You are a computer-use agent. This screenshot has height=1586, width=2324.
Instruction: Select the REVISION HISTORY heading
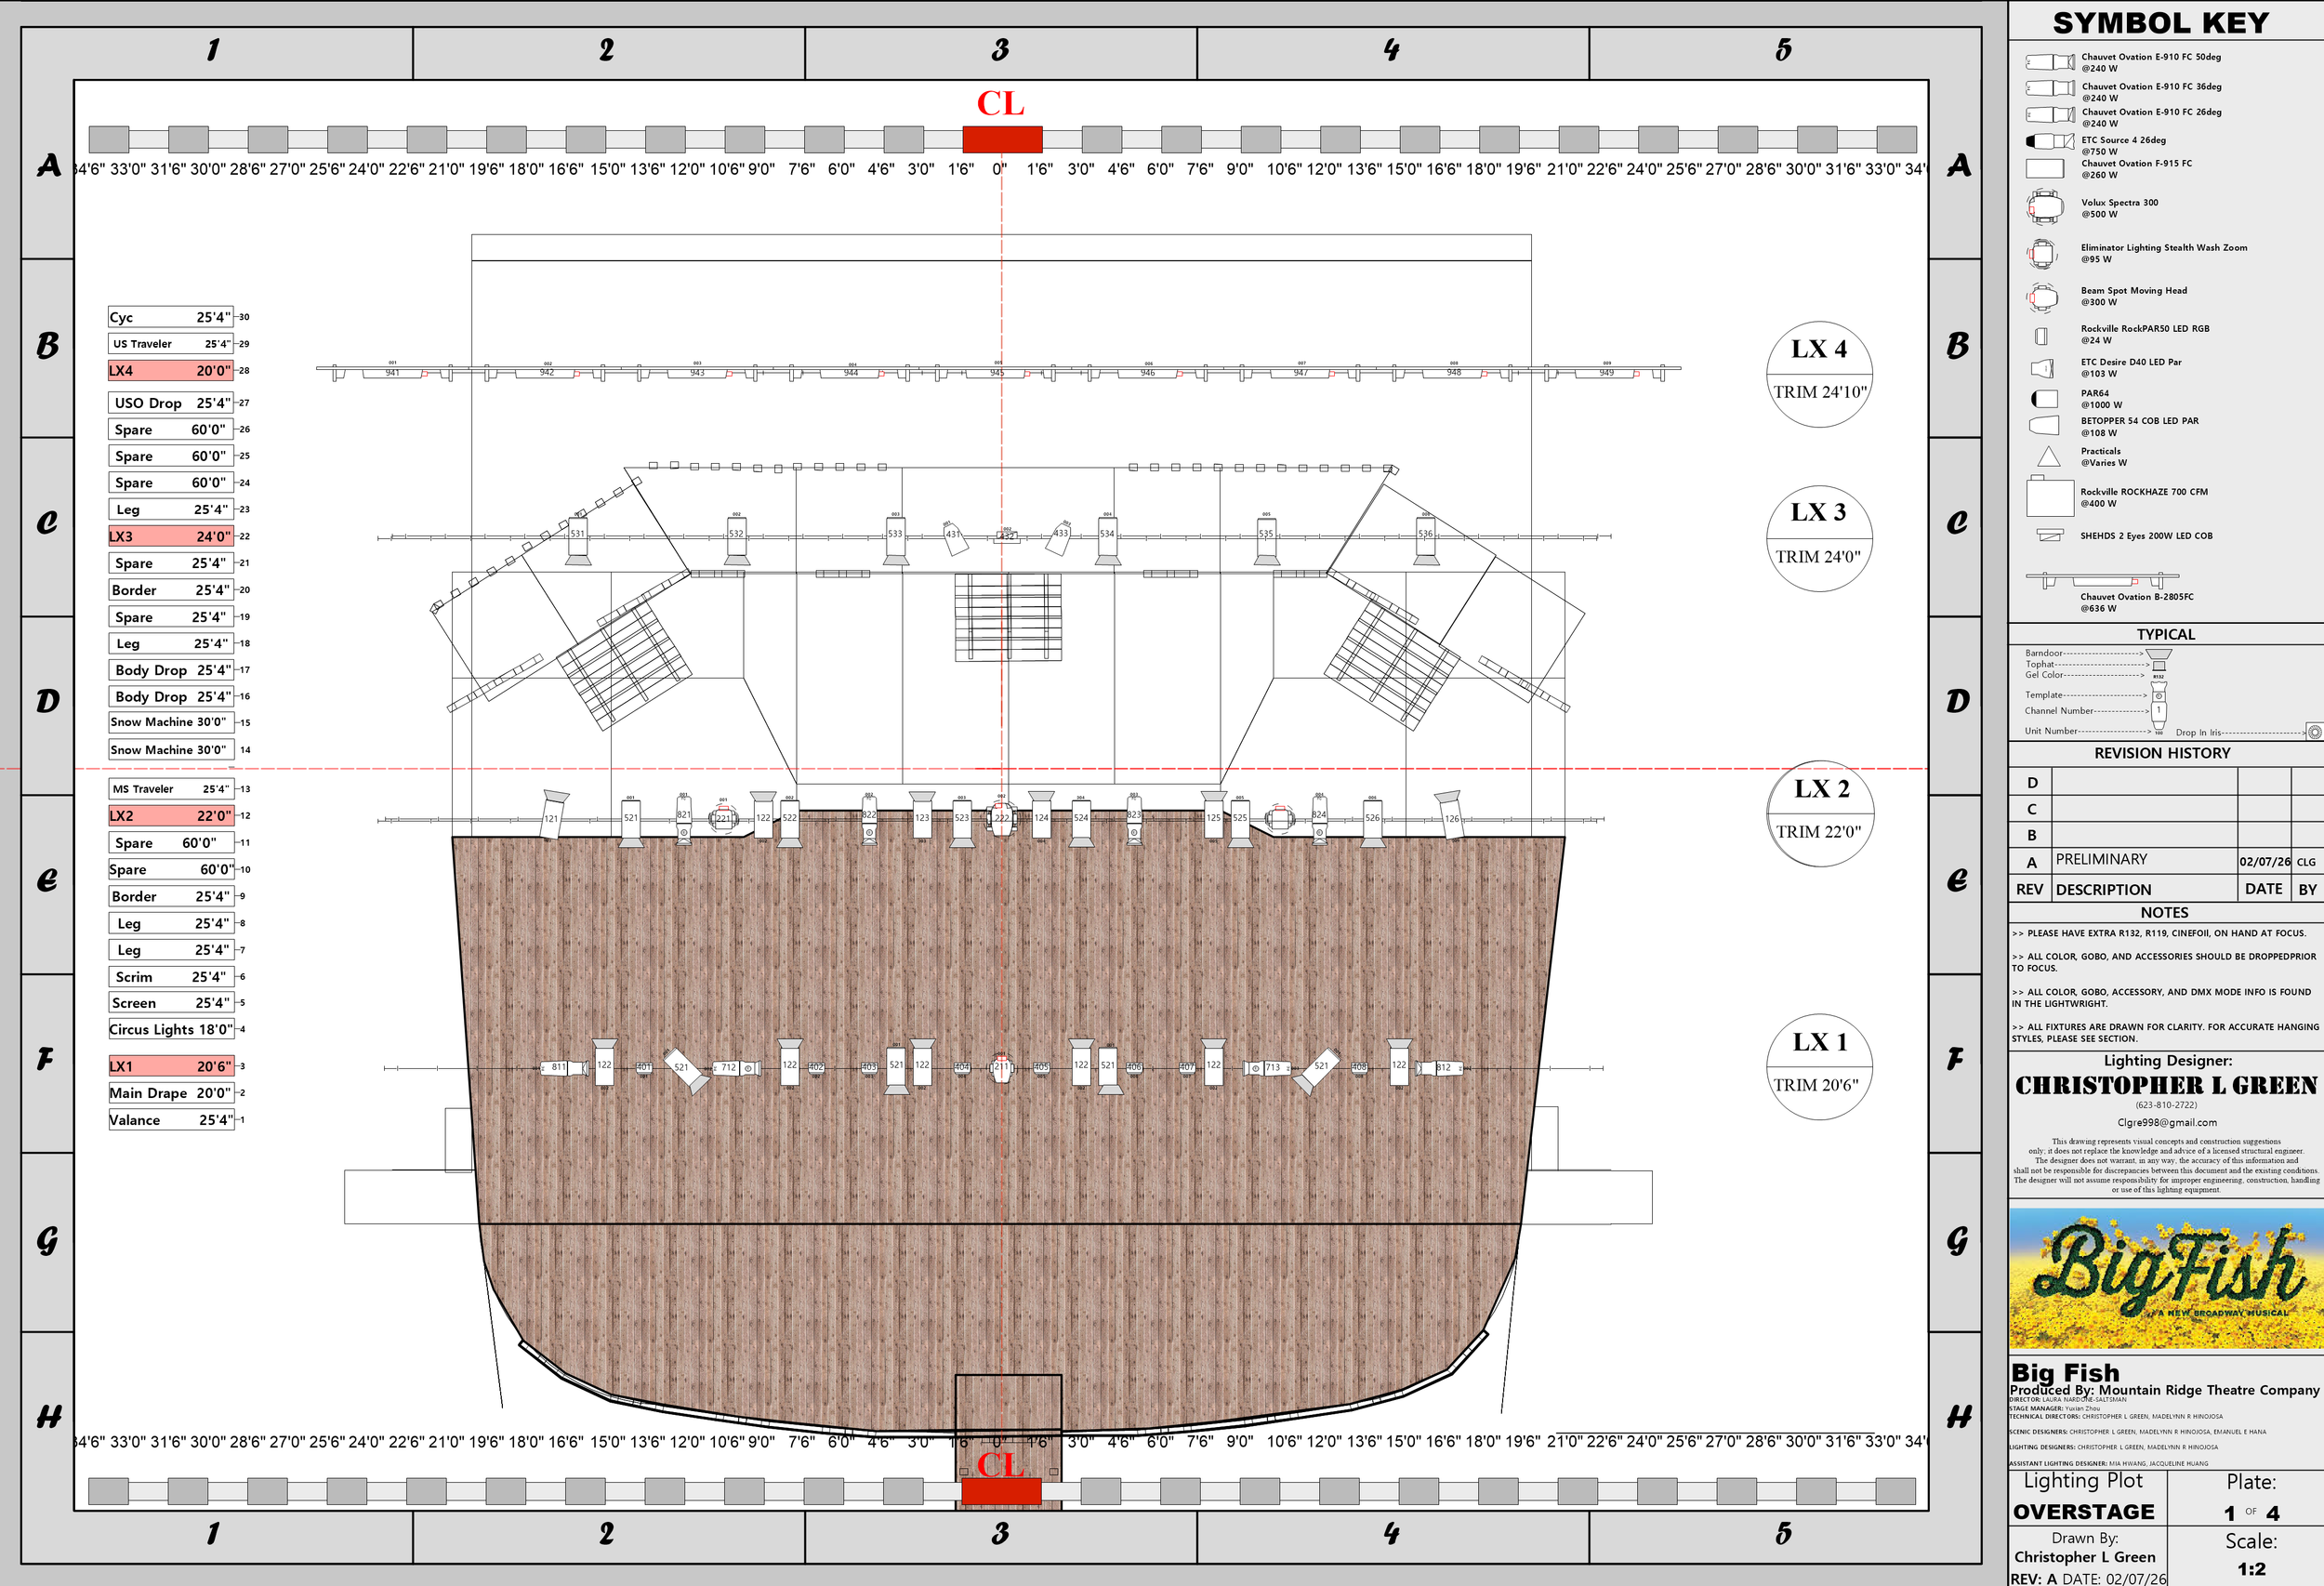pyautogui.click(x=2162, y=753)
